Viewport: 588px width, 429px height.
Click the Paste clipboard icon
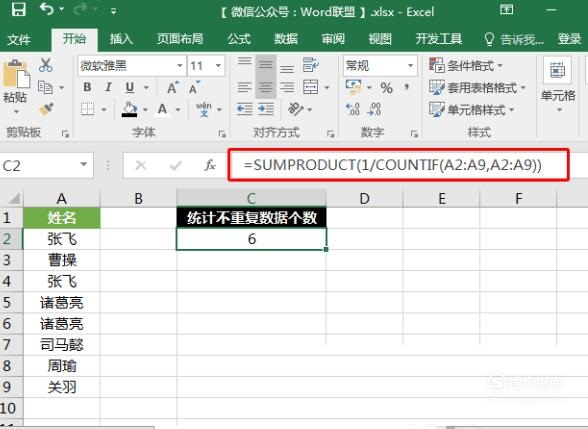click(16, 74)
